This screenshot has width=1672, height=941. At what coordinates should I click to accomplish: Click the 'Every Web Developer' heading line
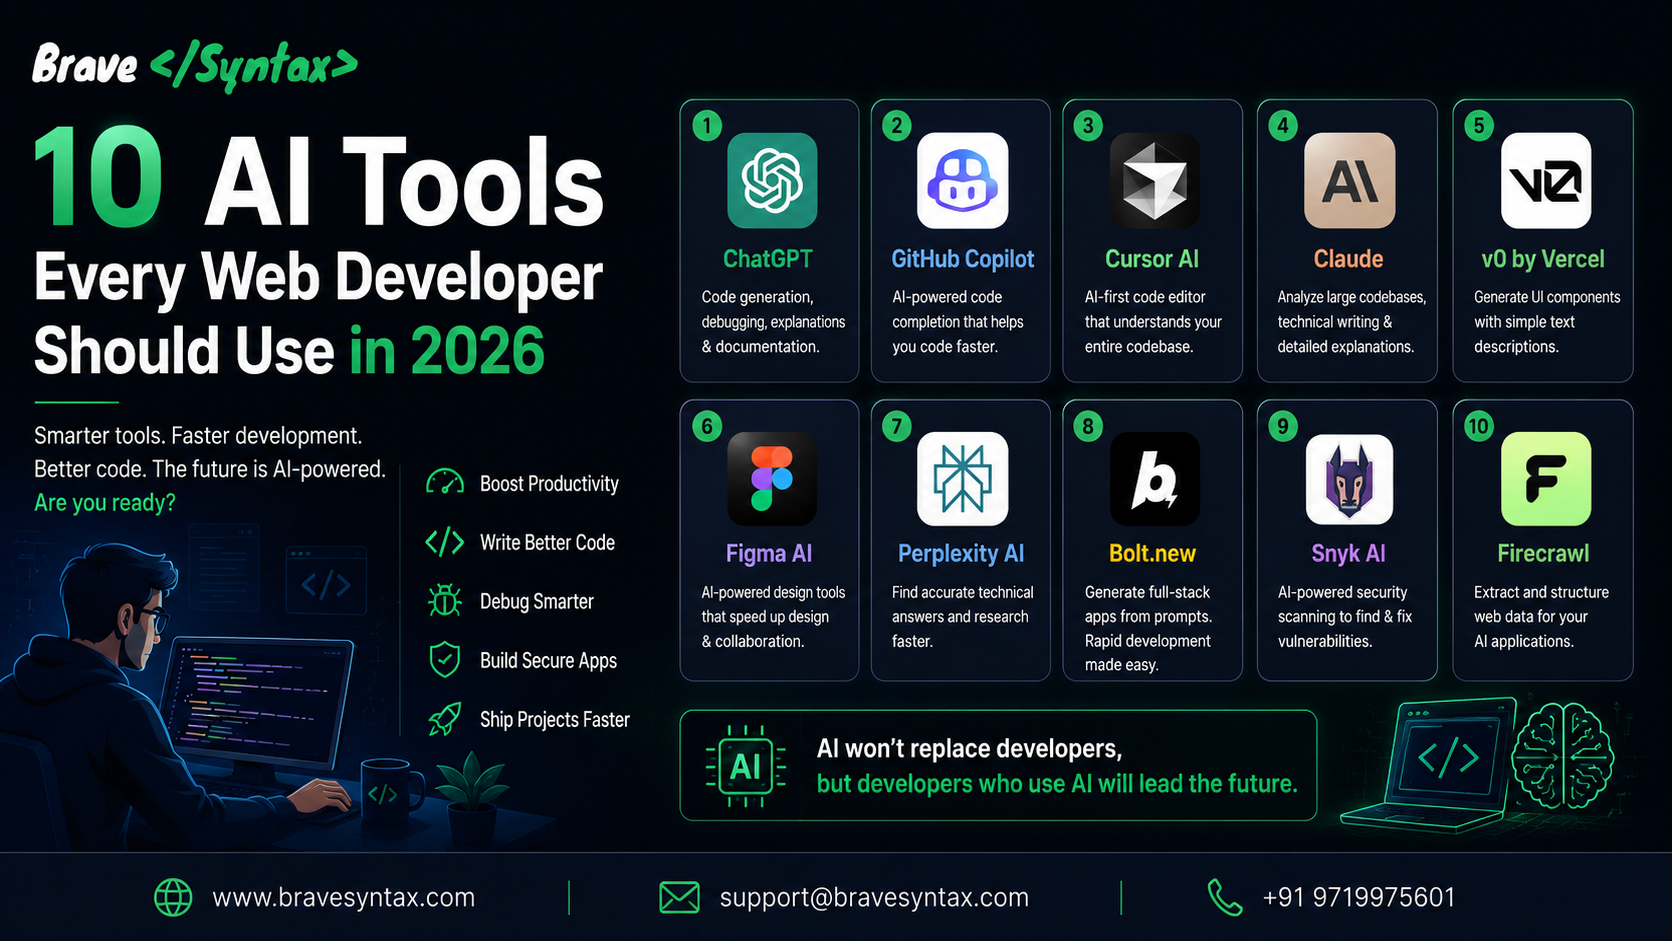(318, 277)
